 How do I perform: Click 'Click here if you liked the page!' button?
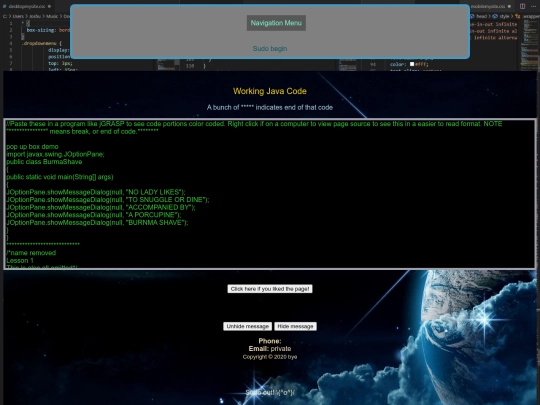[x=270, y=289]
